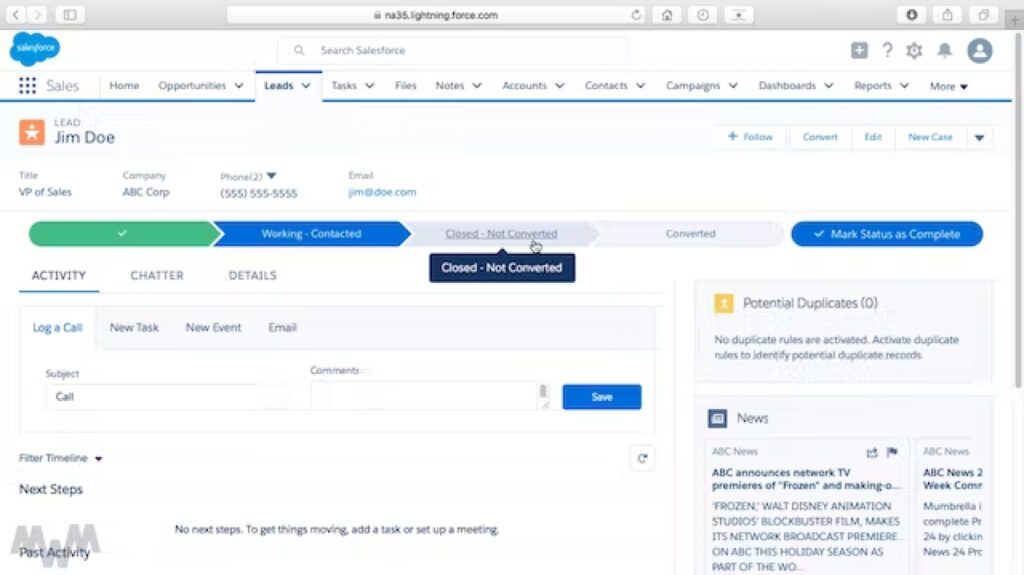This screenshot has height=575, width=1024.
Task: Flag the ABC News article
Action: click(x=892, y=452)
